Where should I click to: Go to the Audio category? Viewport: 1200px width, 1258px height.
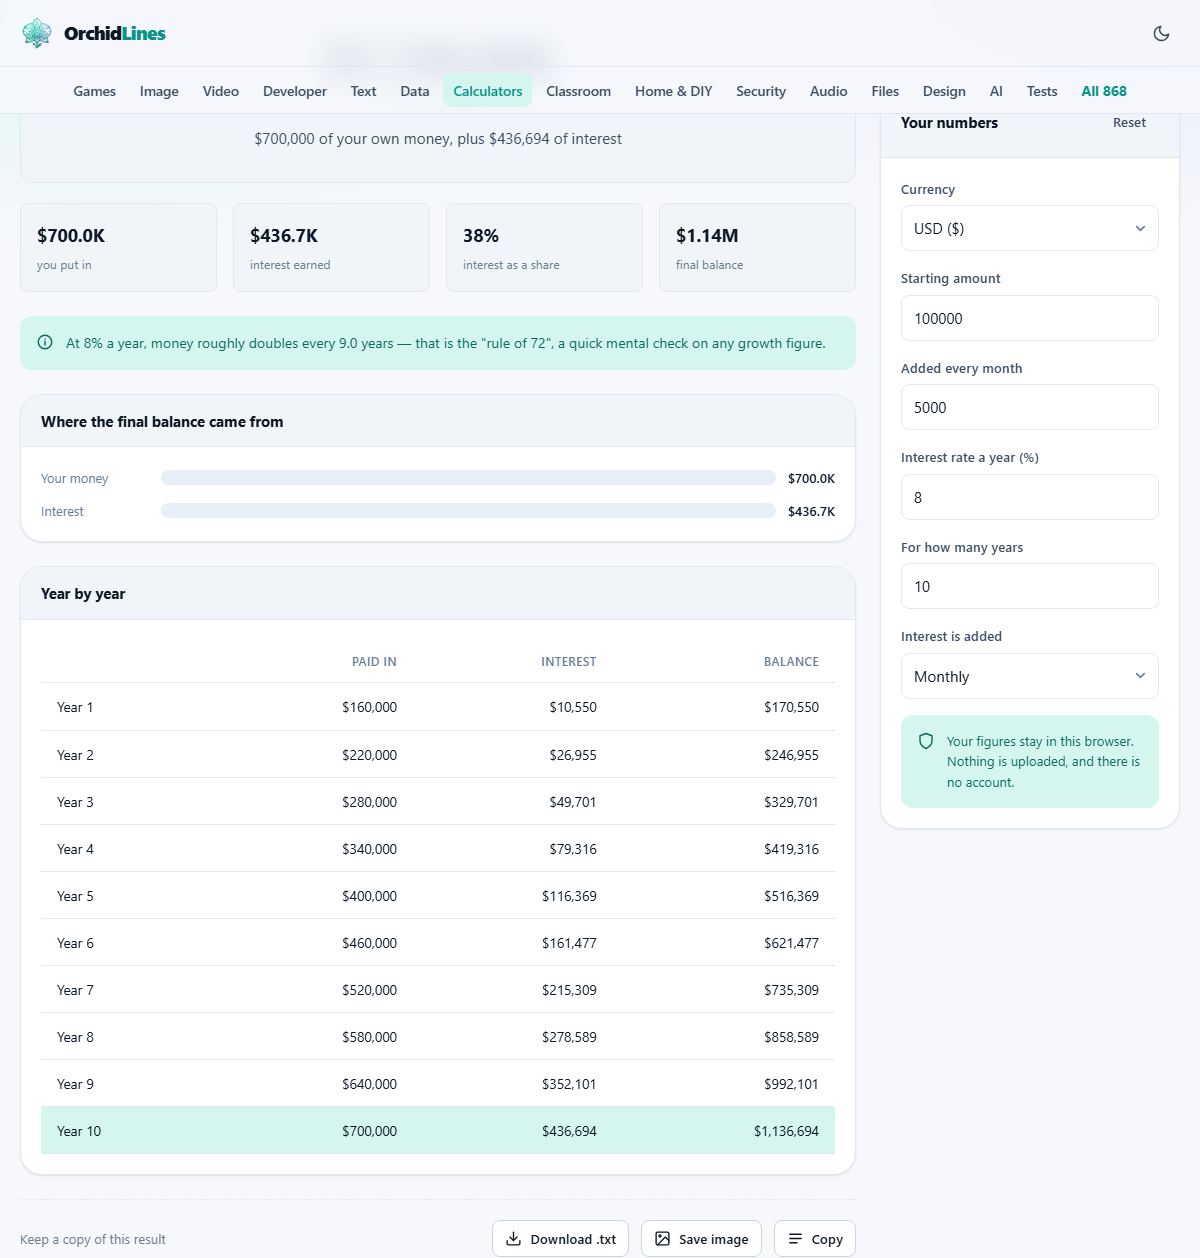pos(829,91)
